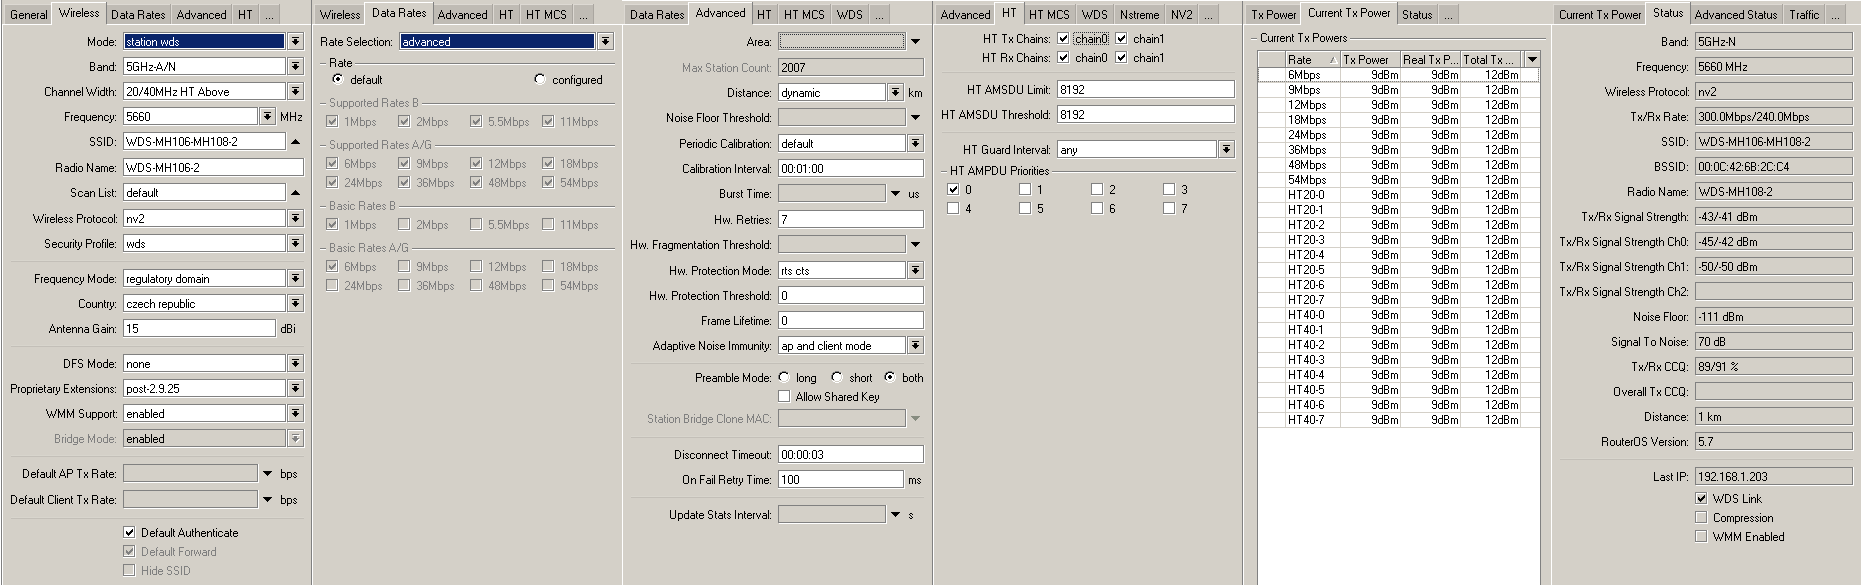Screen dimensions: 1861x585
Task: Open the WMM Support dropdown
Action: click(x=295, y=413)
